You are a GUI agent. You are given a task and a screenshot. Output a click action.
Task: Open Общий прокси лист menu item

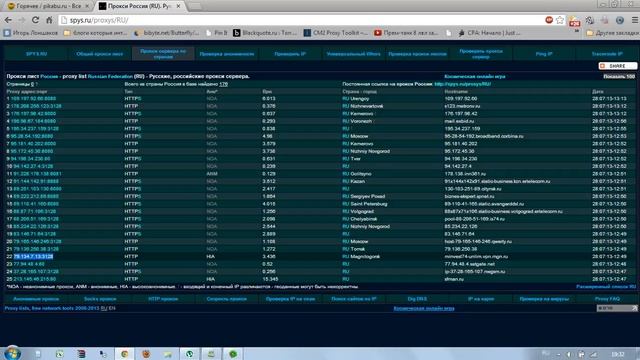(100, 54)
